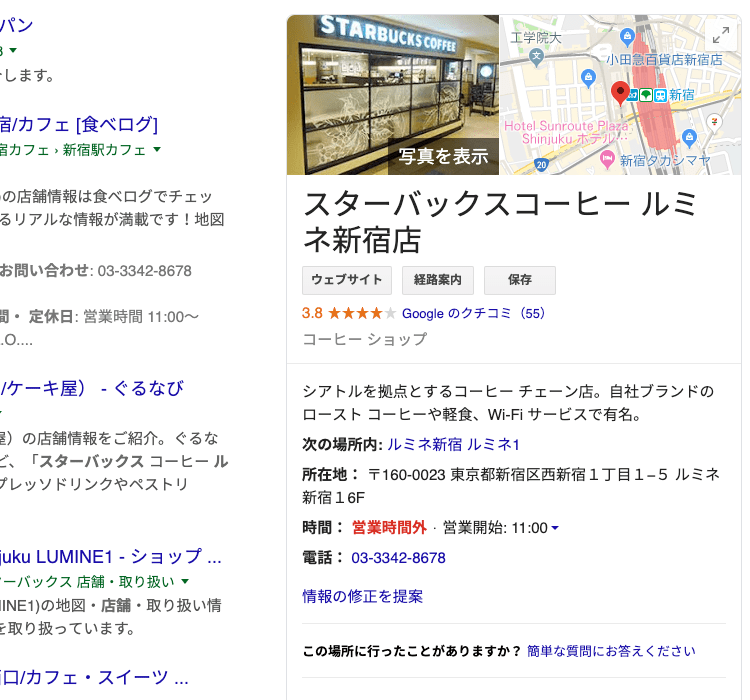Open ルミネ新宿 ルミネ1 location link

(453, 444)
